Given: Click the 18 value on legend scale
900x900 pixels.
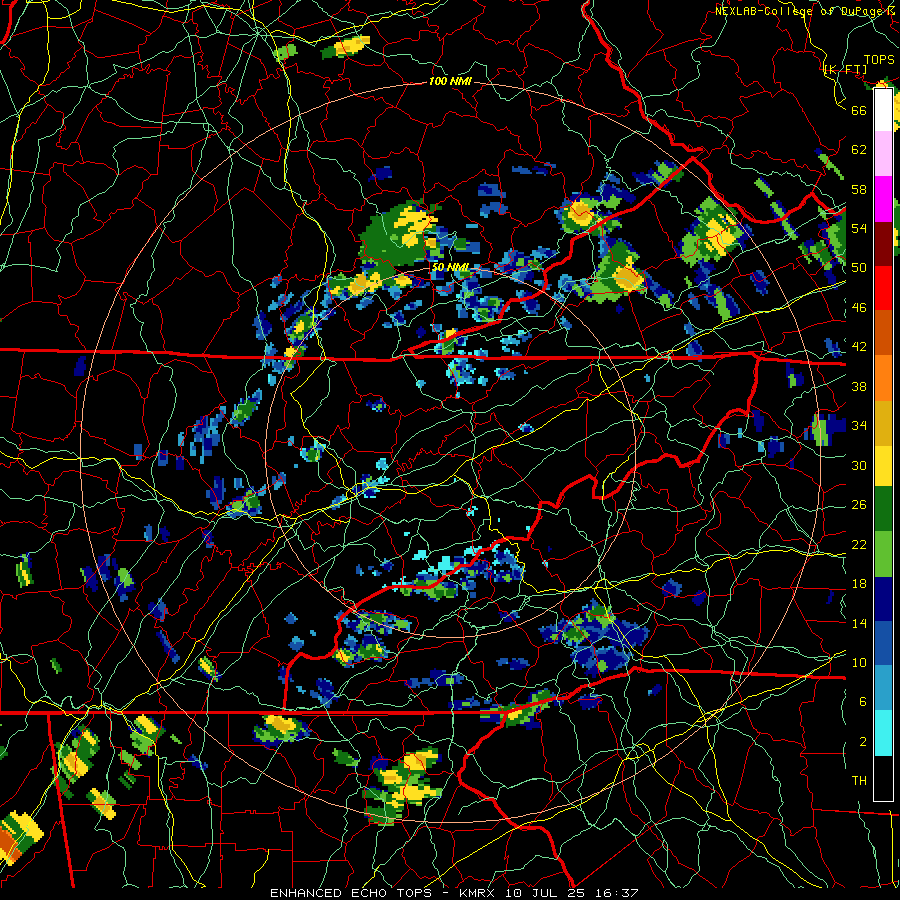Looking at the screenshot, I should 859,584.
